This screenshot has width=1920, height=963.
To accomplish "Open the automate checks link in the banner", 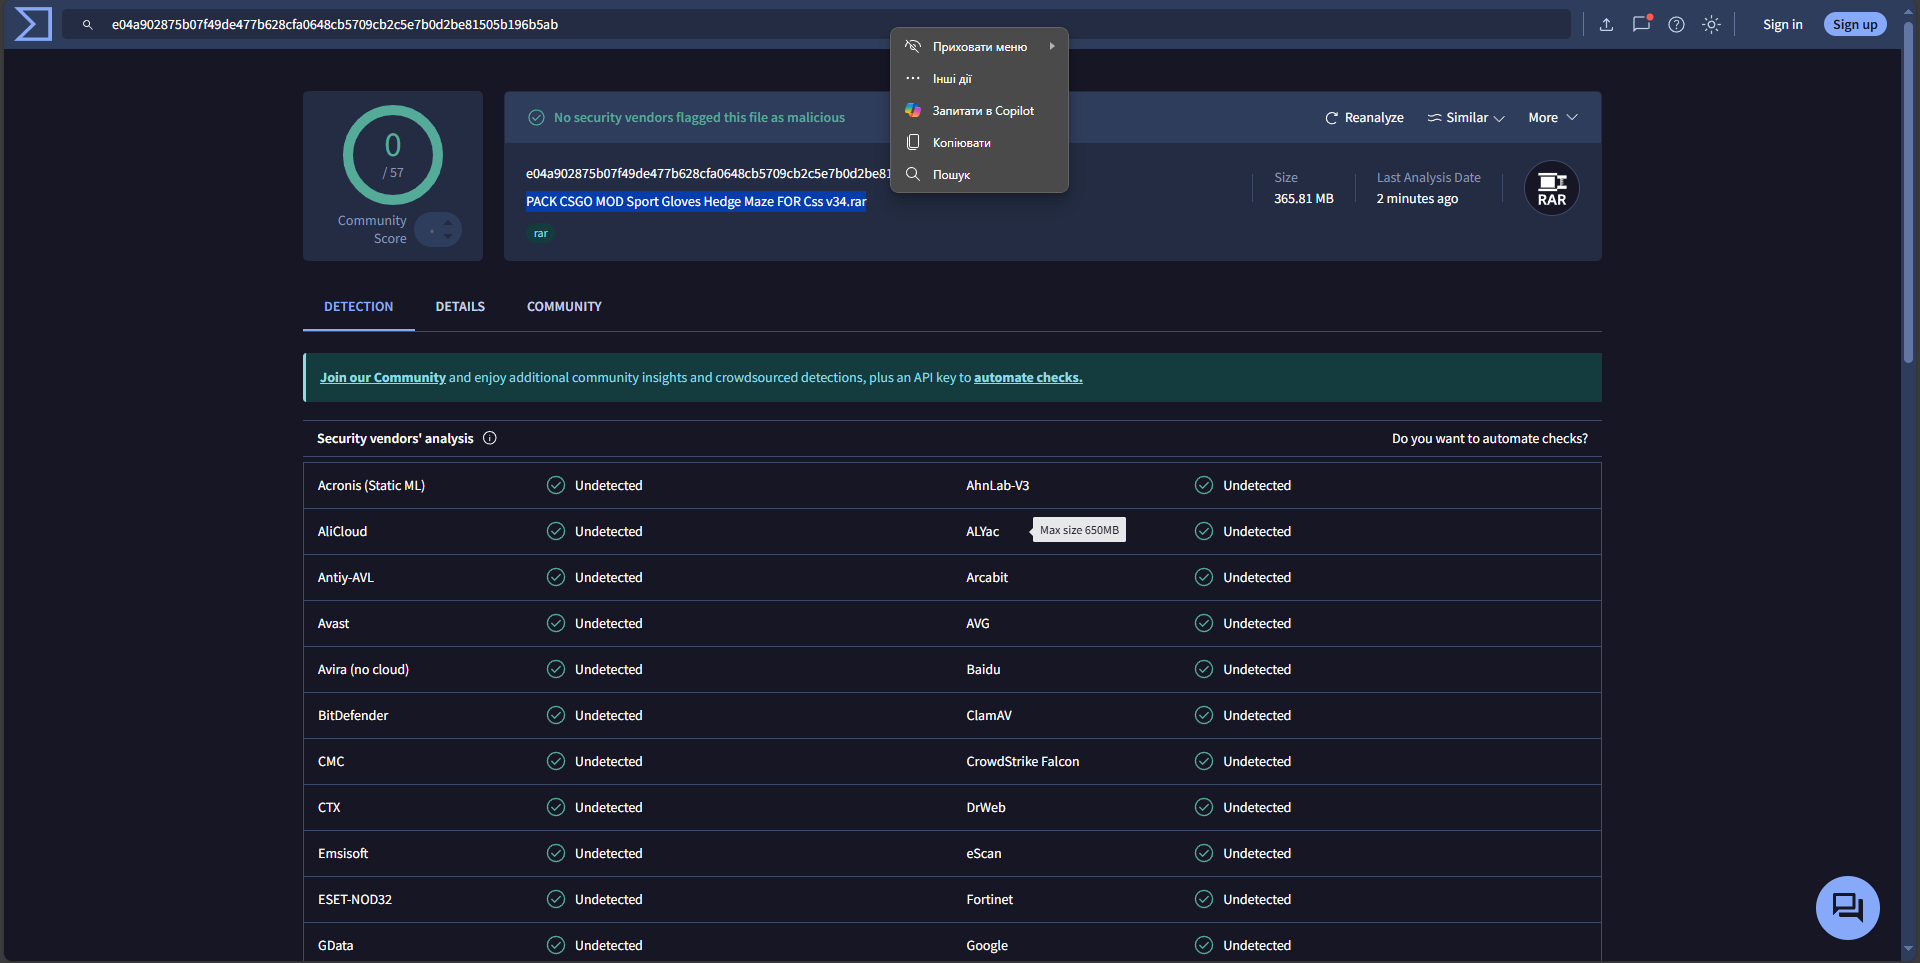I will [1028, 378].
